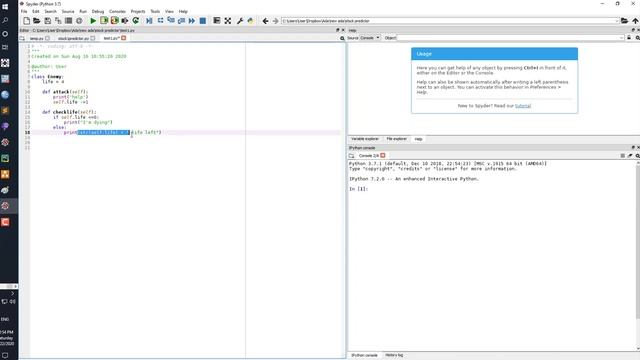
Task: Start debugging the file
Action: [x=149, y=21]
